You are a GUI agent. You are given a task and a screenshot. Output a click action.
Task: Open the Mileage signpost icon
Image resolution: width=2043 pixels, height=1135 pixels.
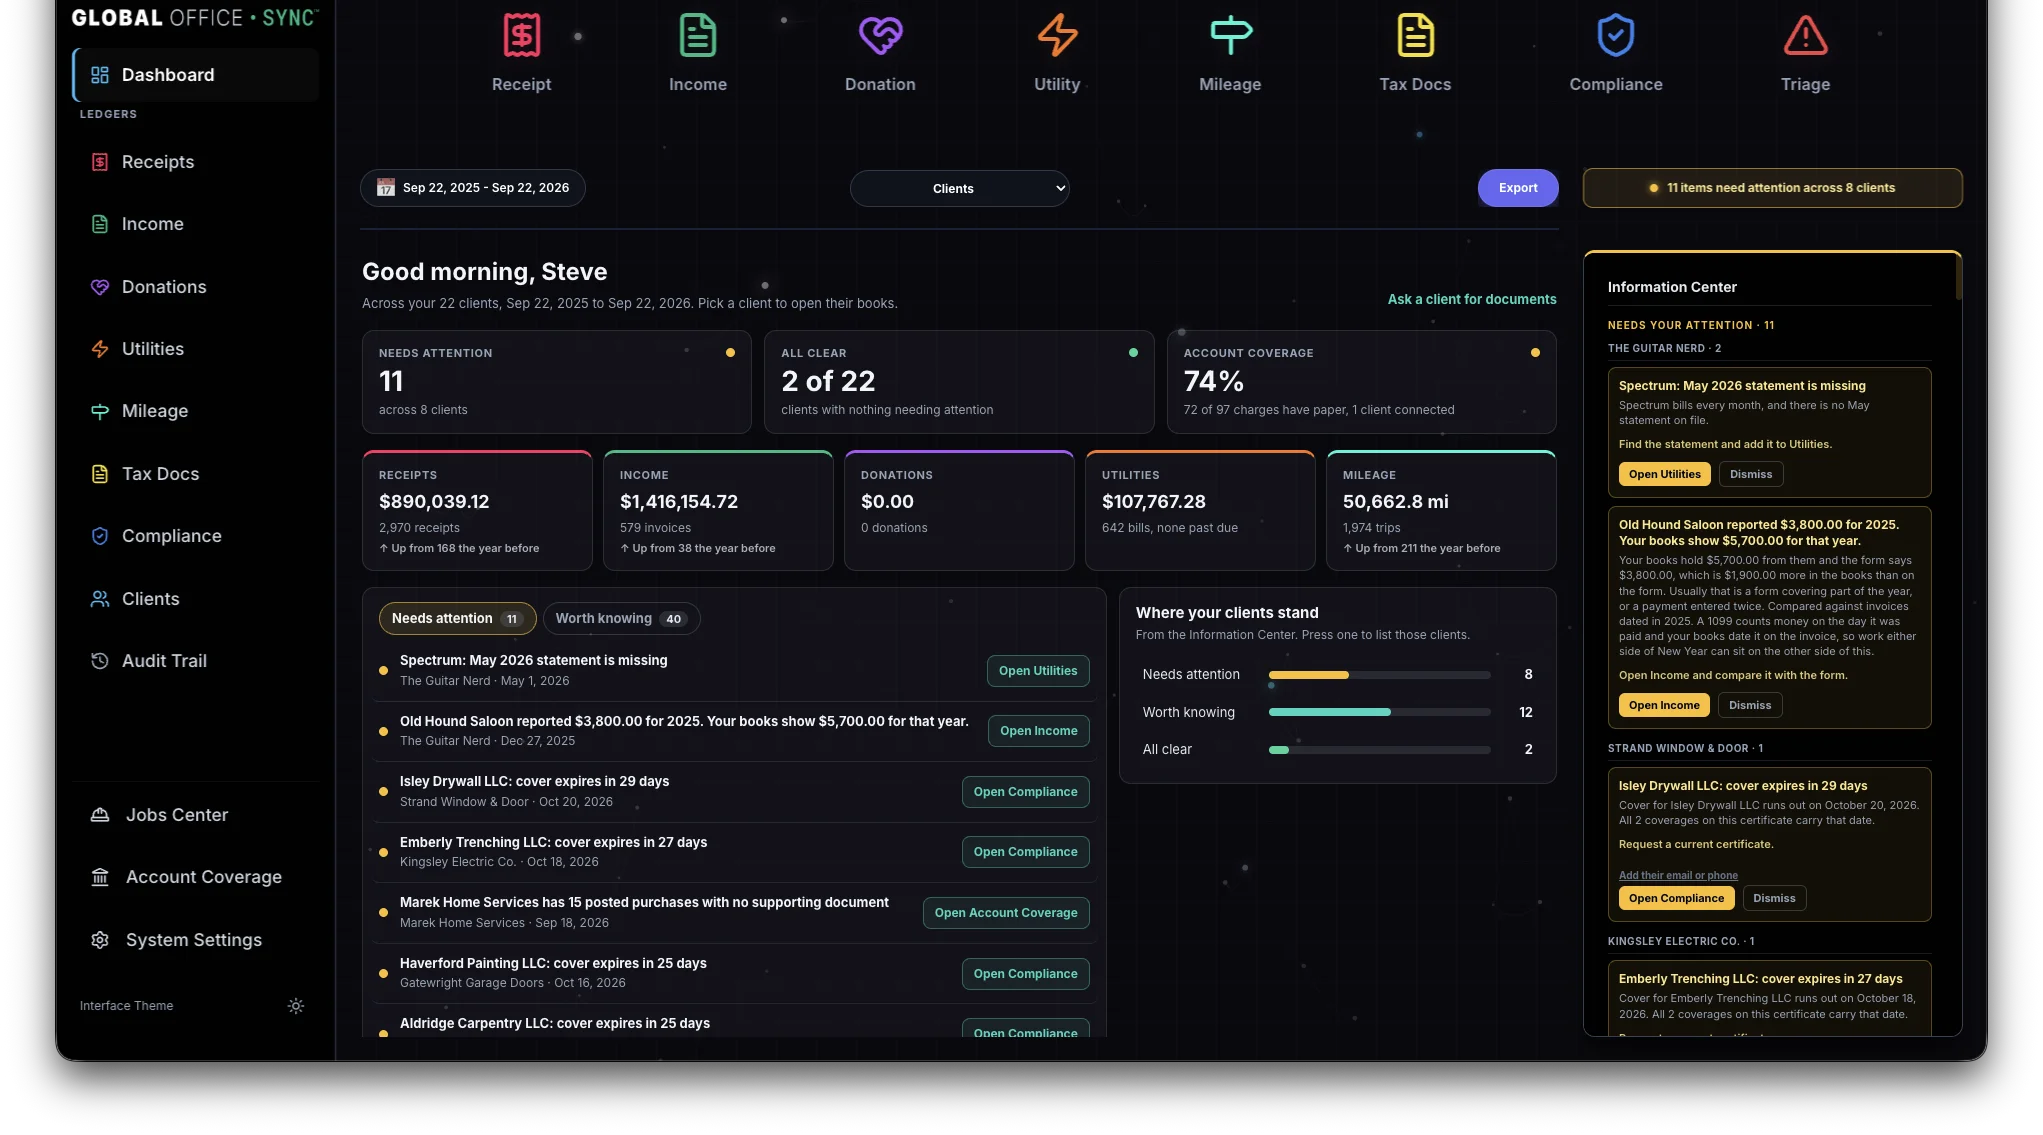click(1230, 36)
